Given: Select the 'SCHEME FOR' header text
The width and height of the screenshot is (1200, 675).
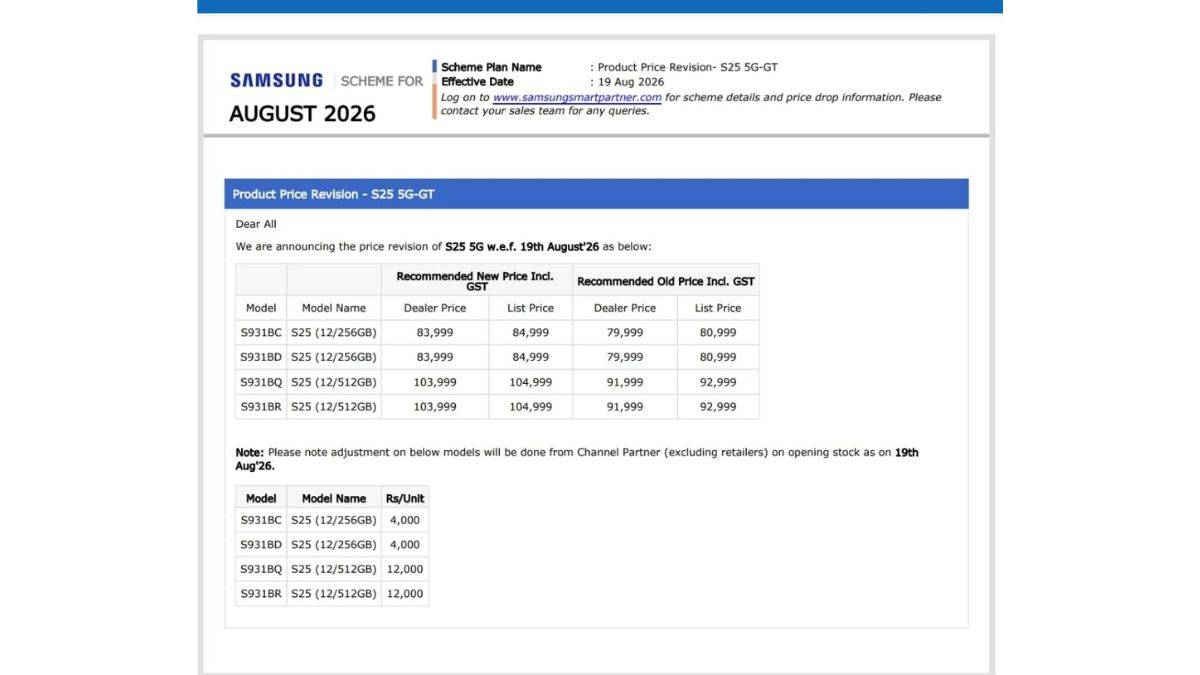Looking at the screenshot, I should click(382, 81).
